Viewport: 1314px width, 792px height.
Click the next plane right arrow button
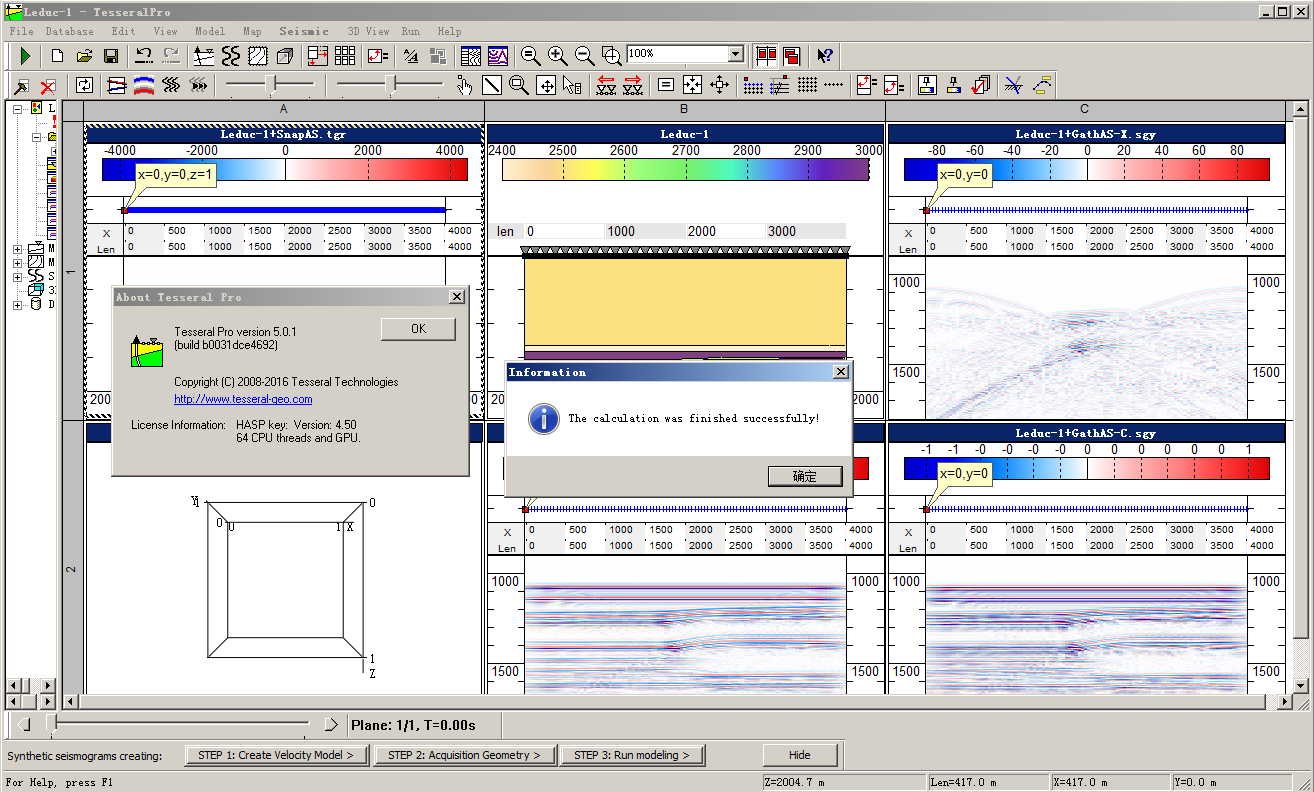(x=332, y=724)
